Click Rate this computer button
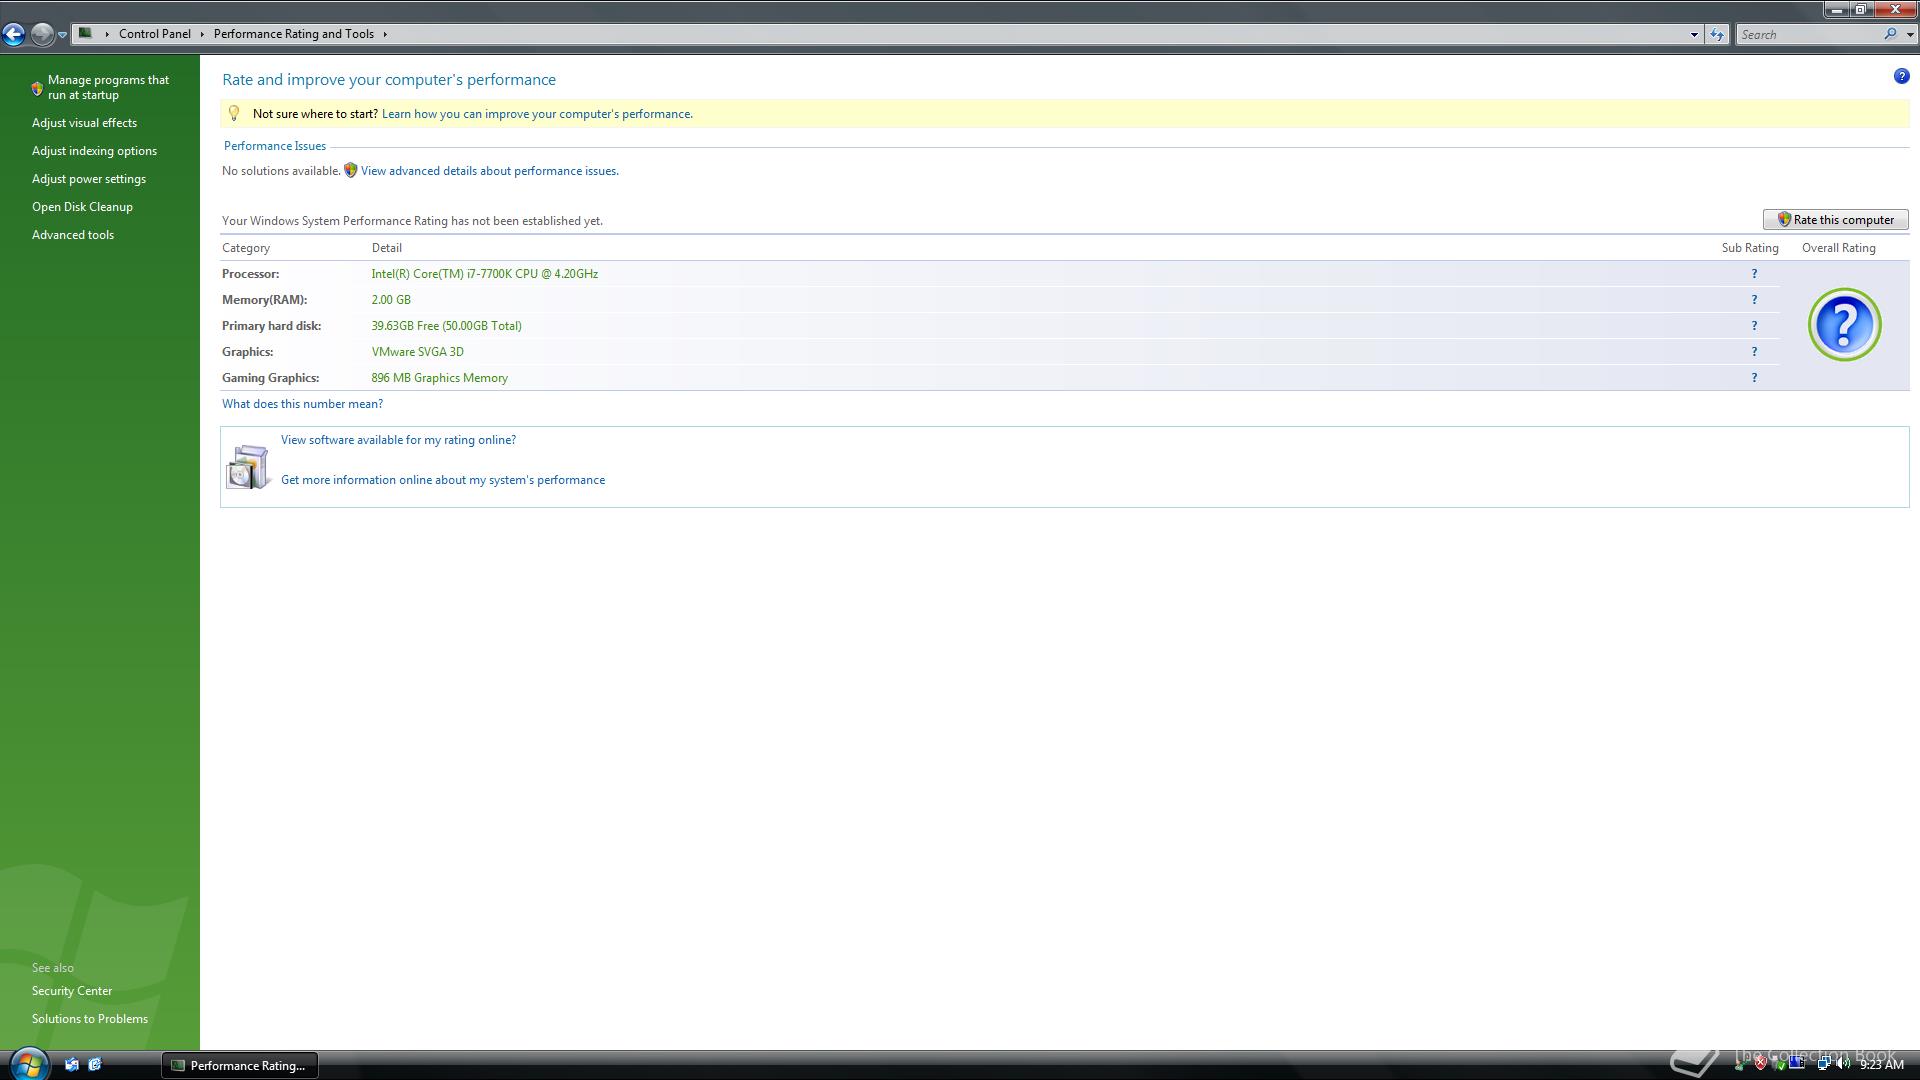1920x1080 pixels. point(1835,220)
